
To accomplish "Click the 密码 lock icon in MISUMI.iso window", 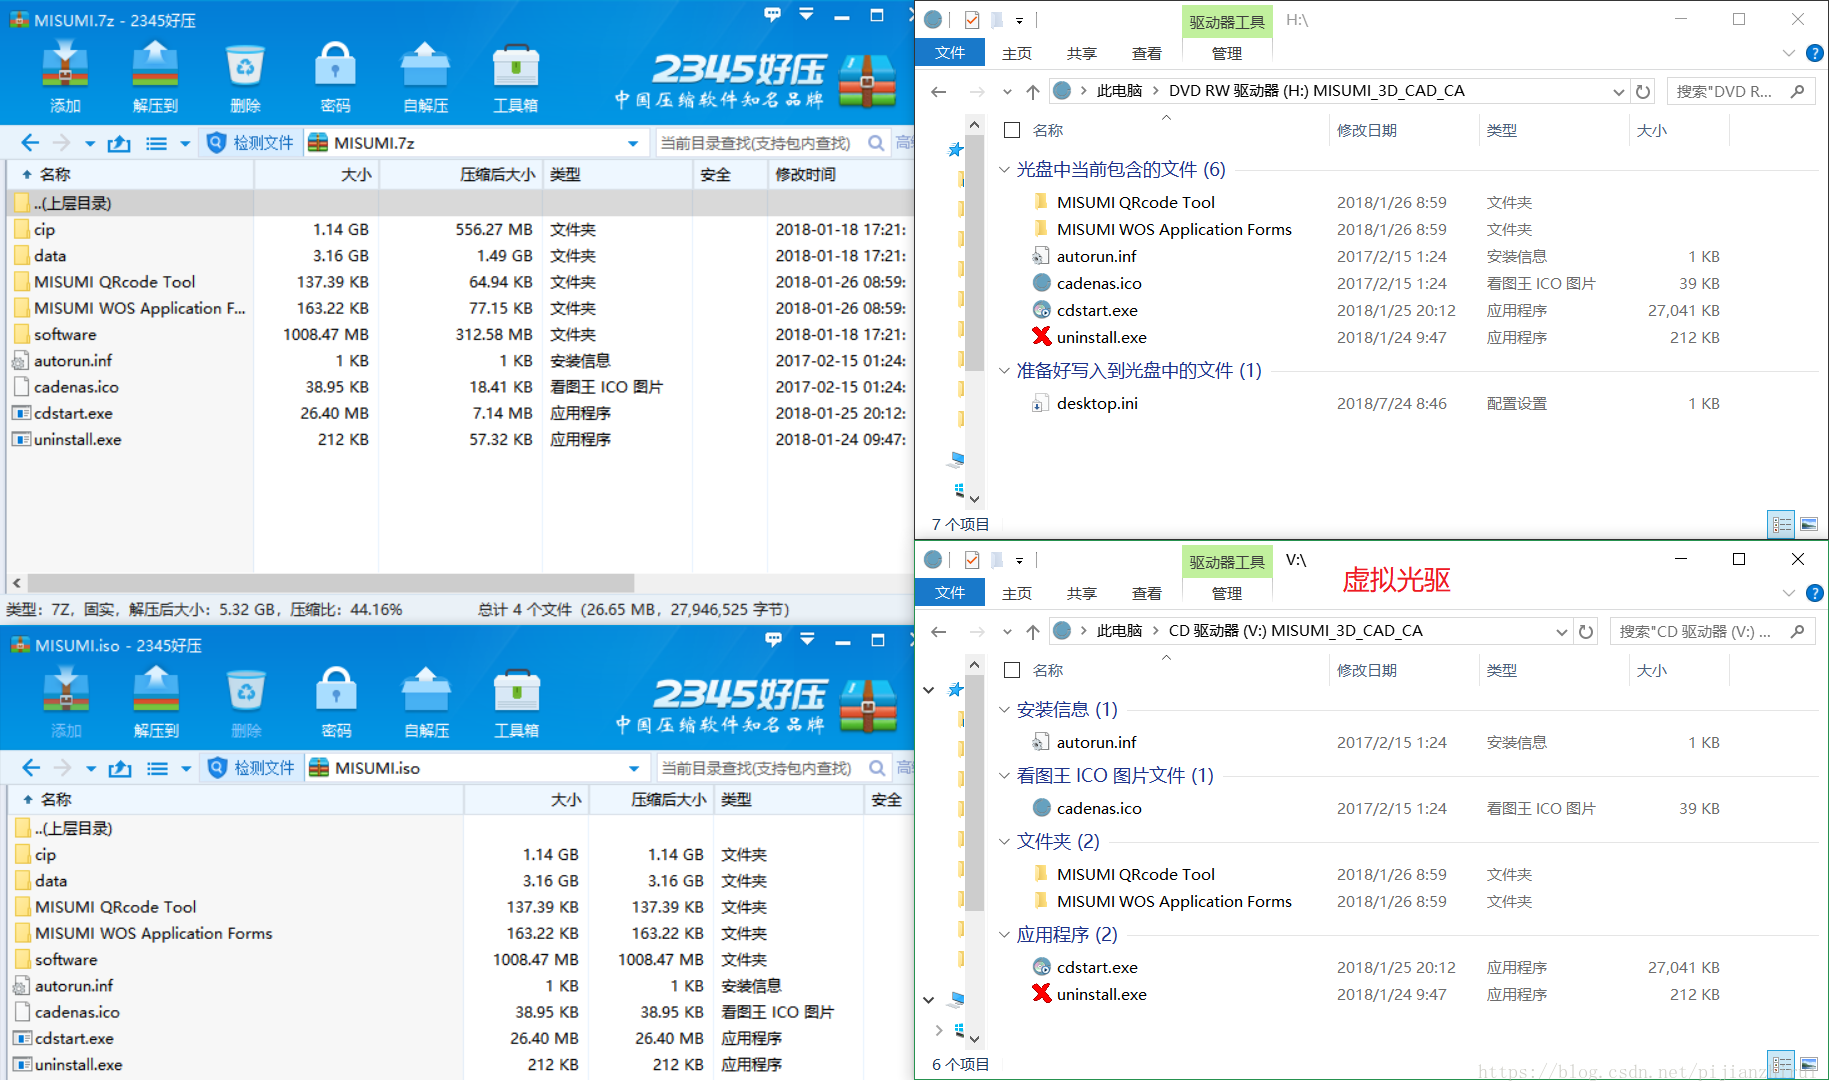I will (336, 701).
